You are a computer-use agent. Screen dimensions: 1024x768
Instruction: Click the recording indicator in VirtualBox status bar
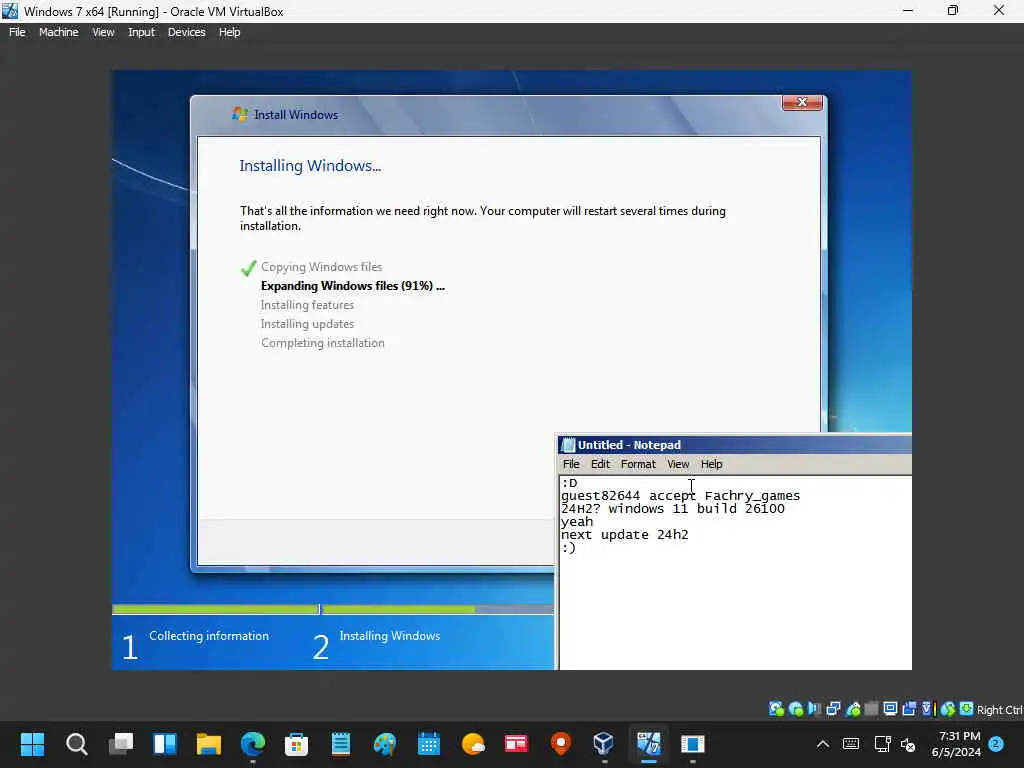point(909,709)
